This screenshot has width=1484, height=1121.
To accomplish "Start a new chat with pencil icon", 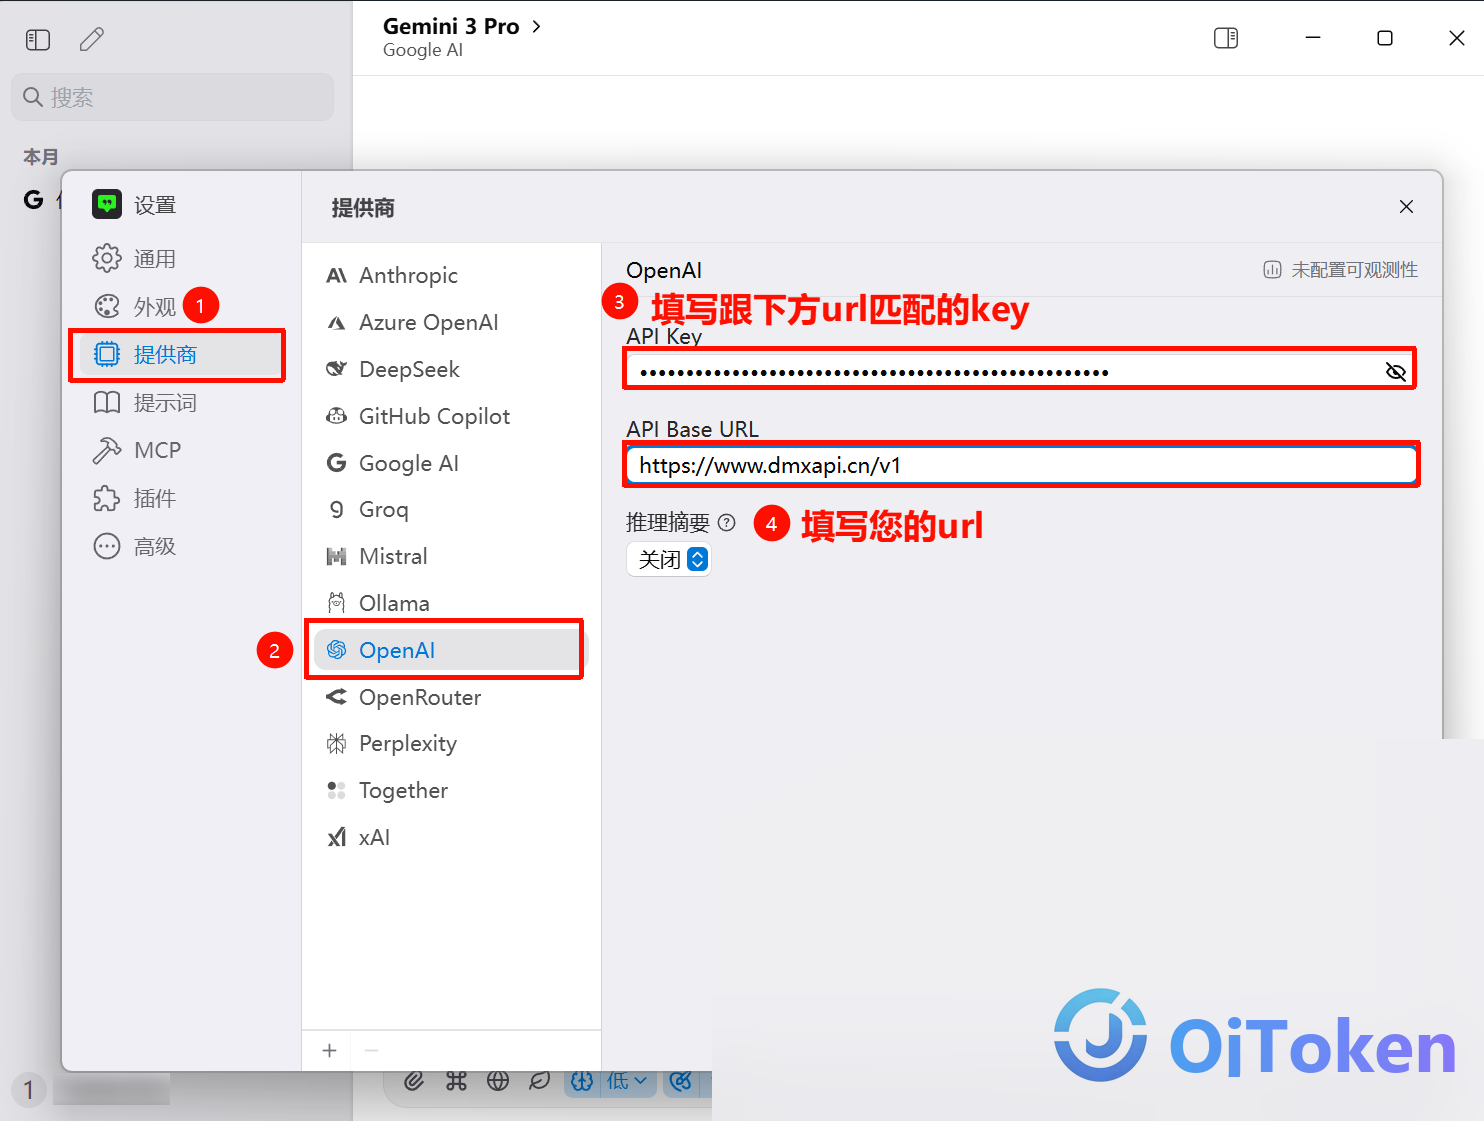I will coord(92,40).
